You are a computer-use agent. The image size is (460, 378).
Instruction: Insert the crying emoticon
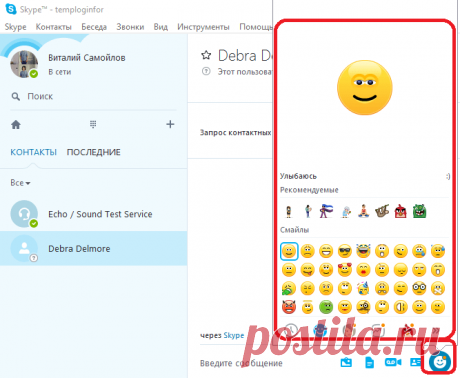pyautogui.click(x=419, y=251)
